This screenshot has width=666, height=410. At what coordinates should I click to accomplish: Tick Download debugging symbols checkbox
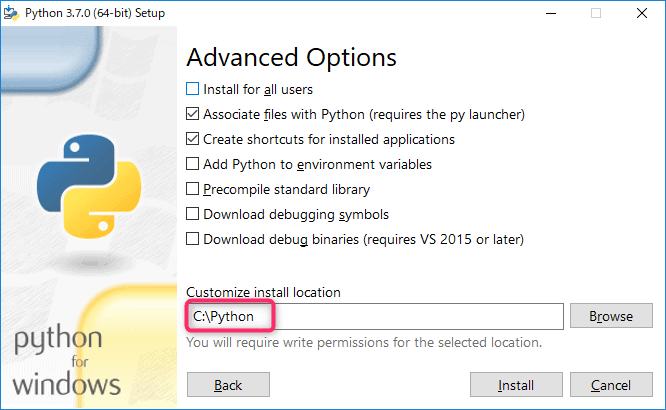[193, 214]
